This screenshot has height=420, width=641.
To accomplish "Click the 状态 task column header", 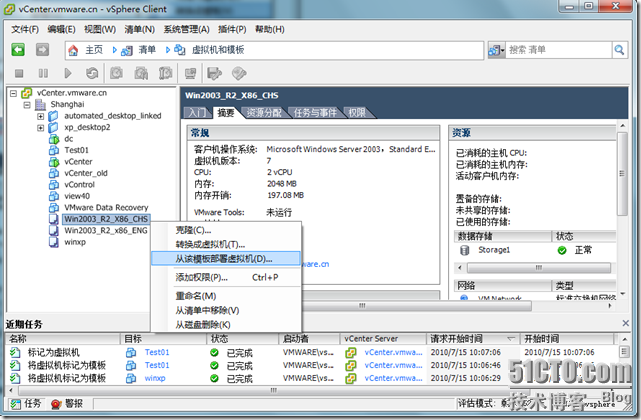I will click(242, 339).
